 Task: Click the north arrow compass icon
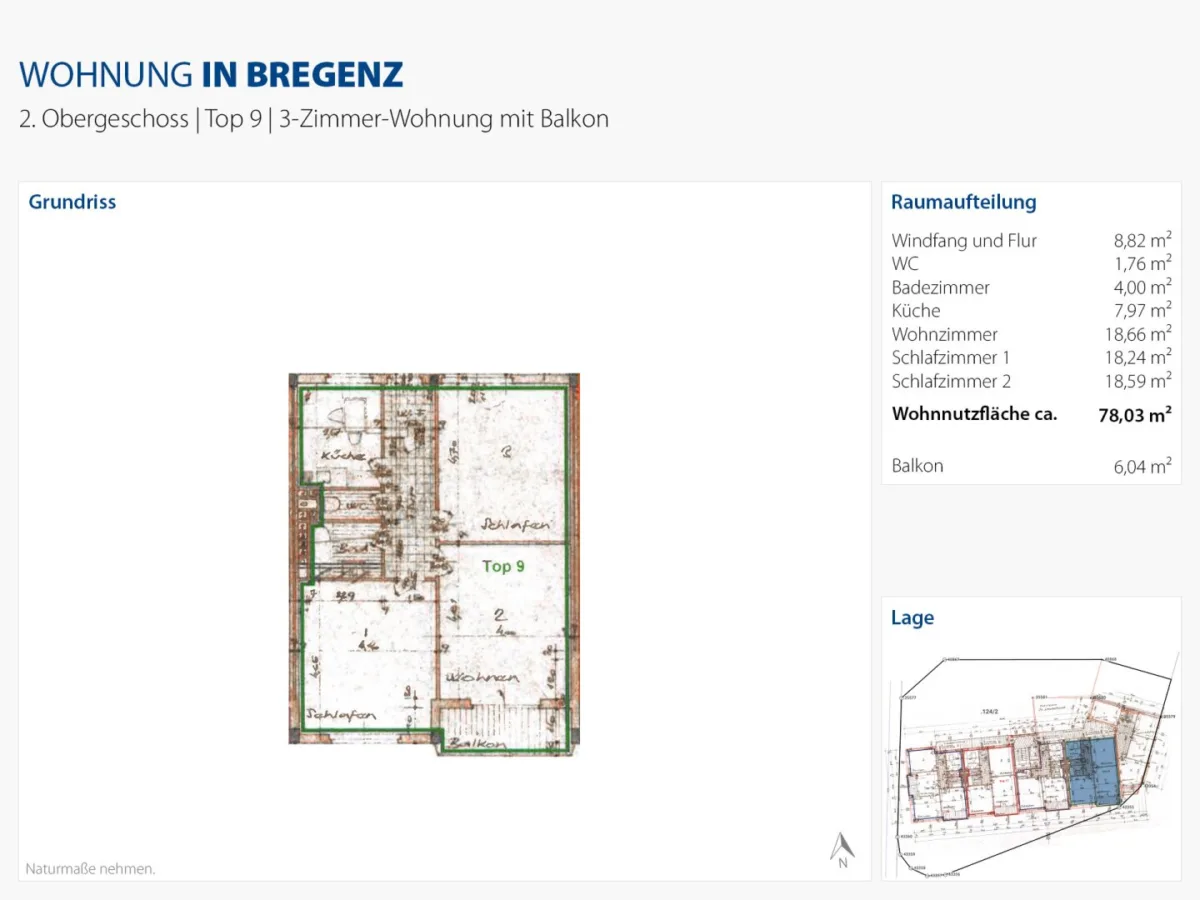coord(842,850)
